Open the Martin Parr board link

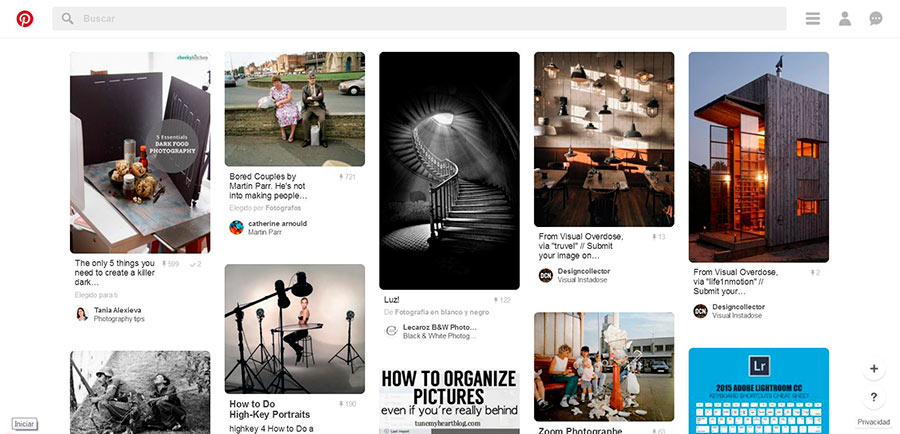pyautogui.click(x=265, y=232)
